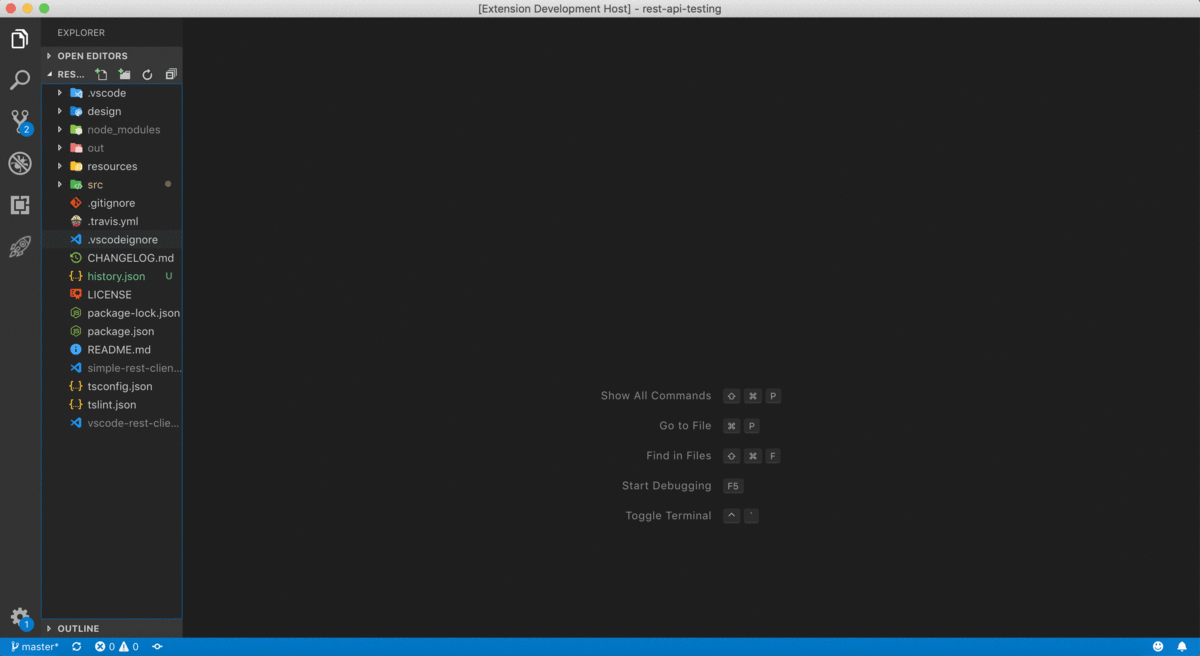
Task: Open the feedback smiley in status bar
Action: (x=1158, y=647)
